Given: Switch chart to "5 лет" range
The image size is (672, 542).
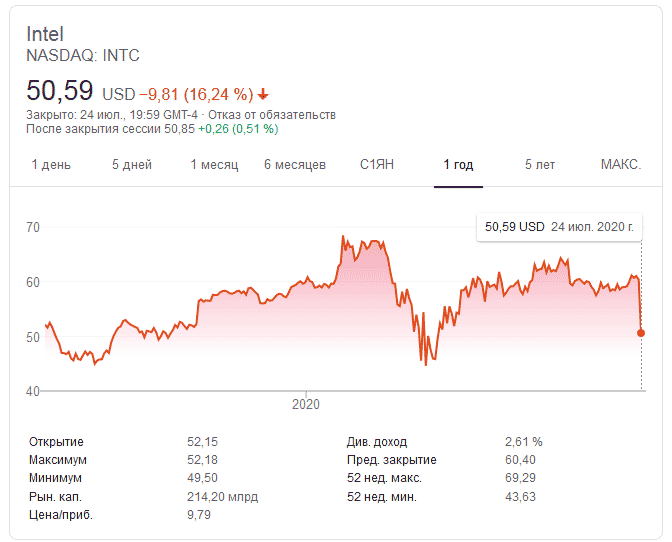Looking at the screenshot, I should (540, 165).
